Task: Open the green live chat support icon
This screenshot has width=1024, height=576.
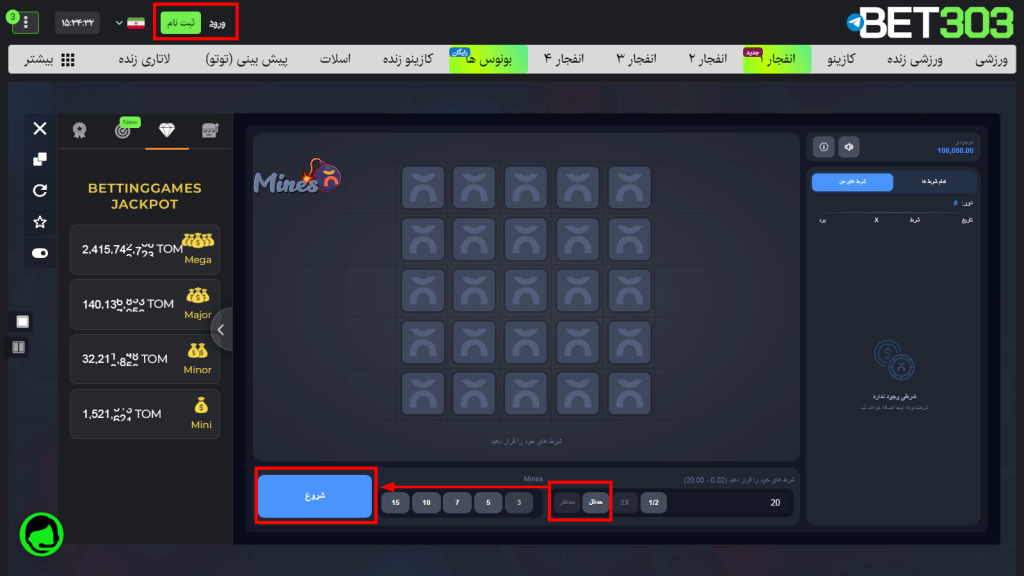Action: click(x=41, y=533)
